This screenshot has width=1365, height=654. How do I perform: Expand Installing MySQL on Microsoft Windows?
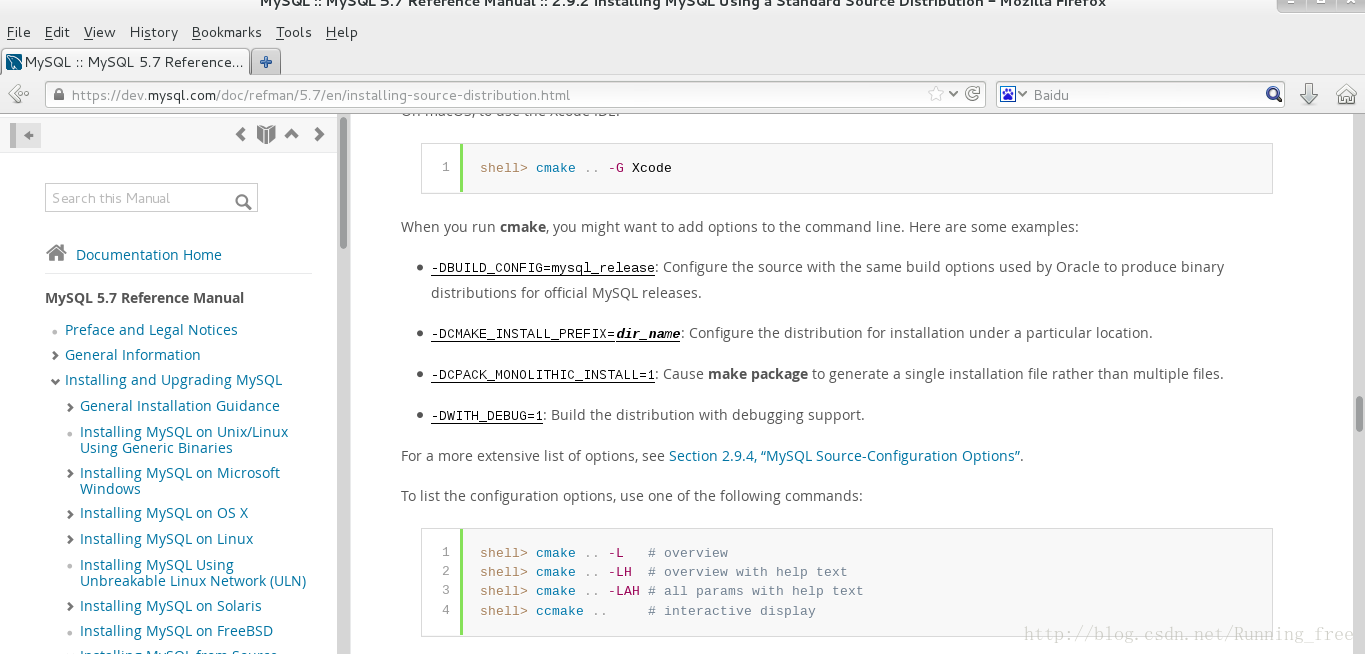70,474
